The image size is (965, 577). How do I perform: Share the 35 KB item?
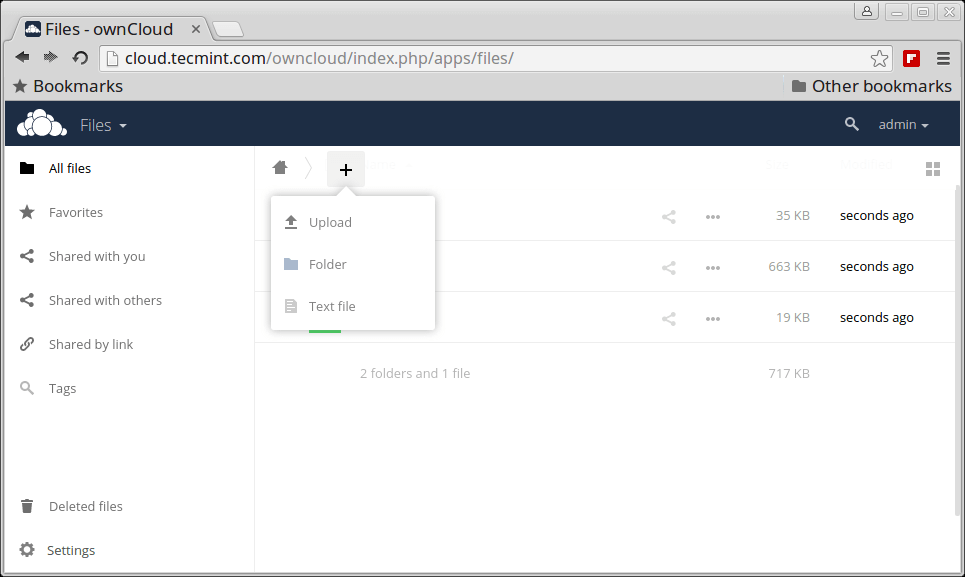tap(669, 217)
